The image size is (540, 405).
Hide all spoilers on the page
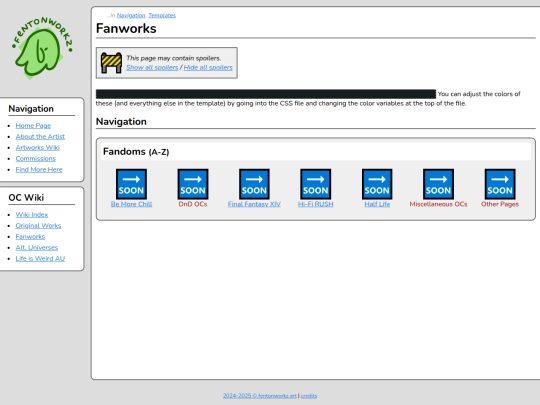(208, 68)
